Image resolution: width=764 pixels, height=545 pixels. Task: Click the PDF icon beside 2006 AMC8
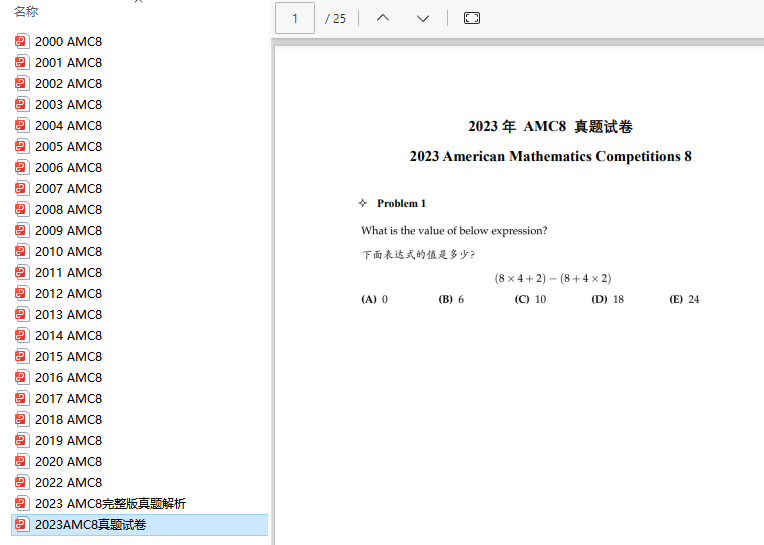pos(21,167)
